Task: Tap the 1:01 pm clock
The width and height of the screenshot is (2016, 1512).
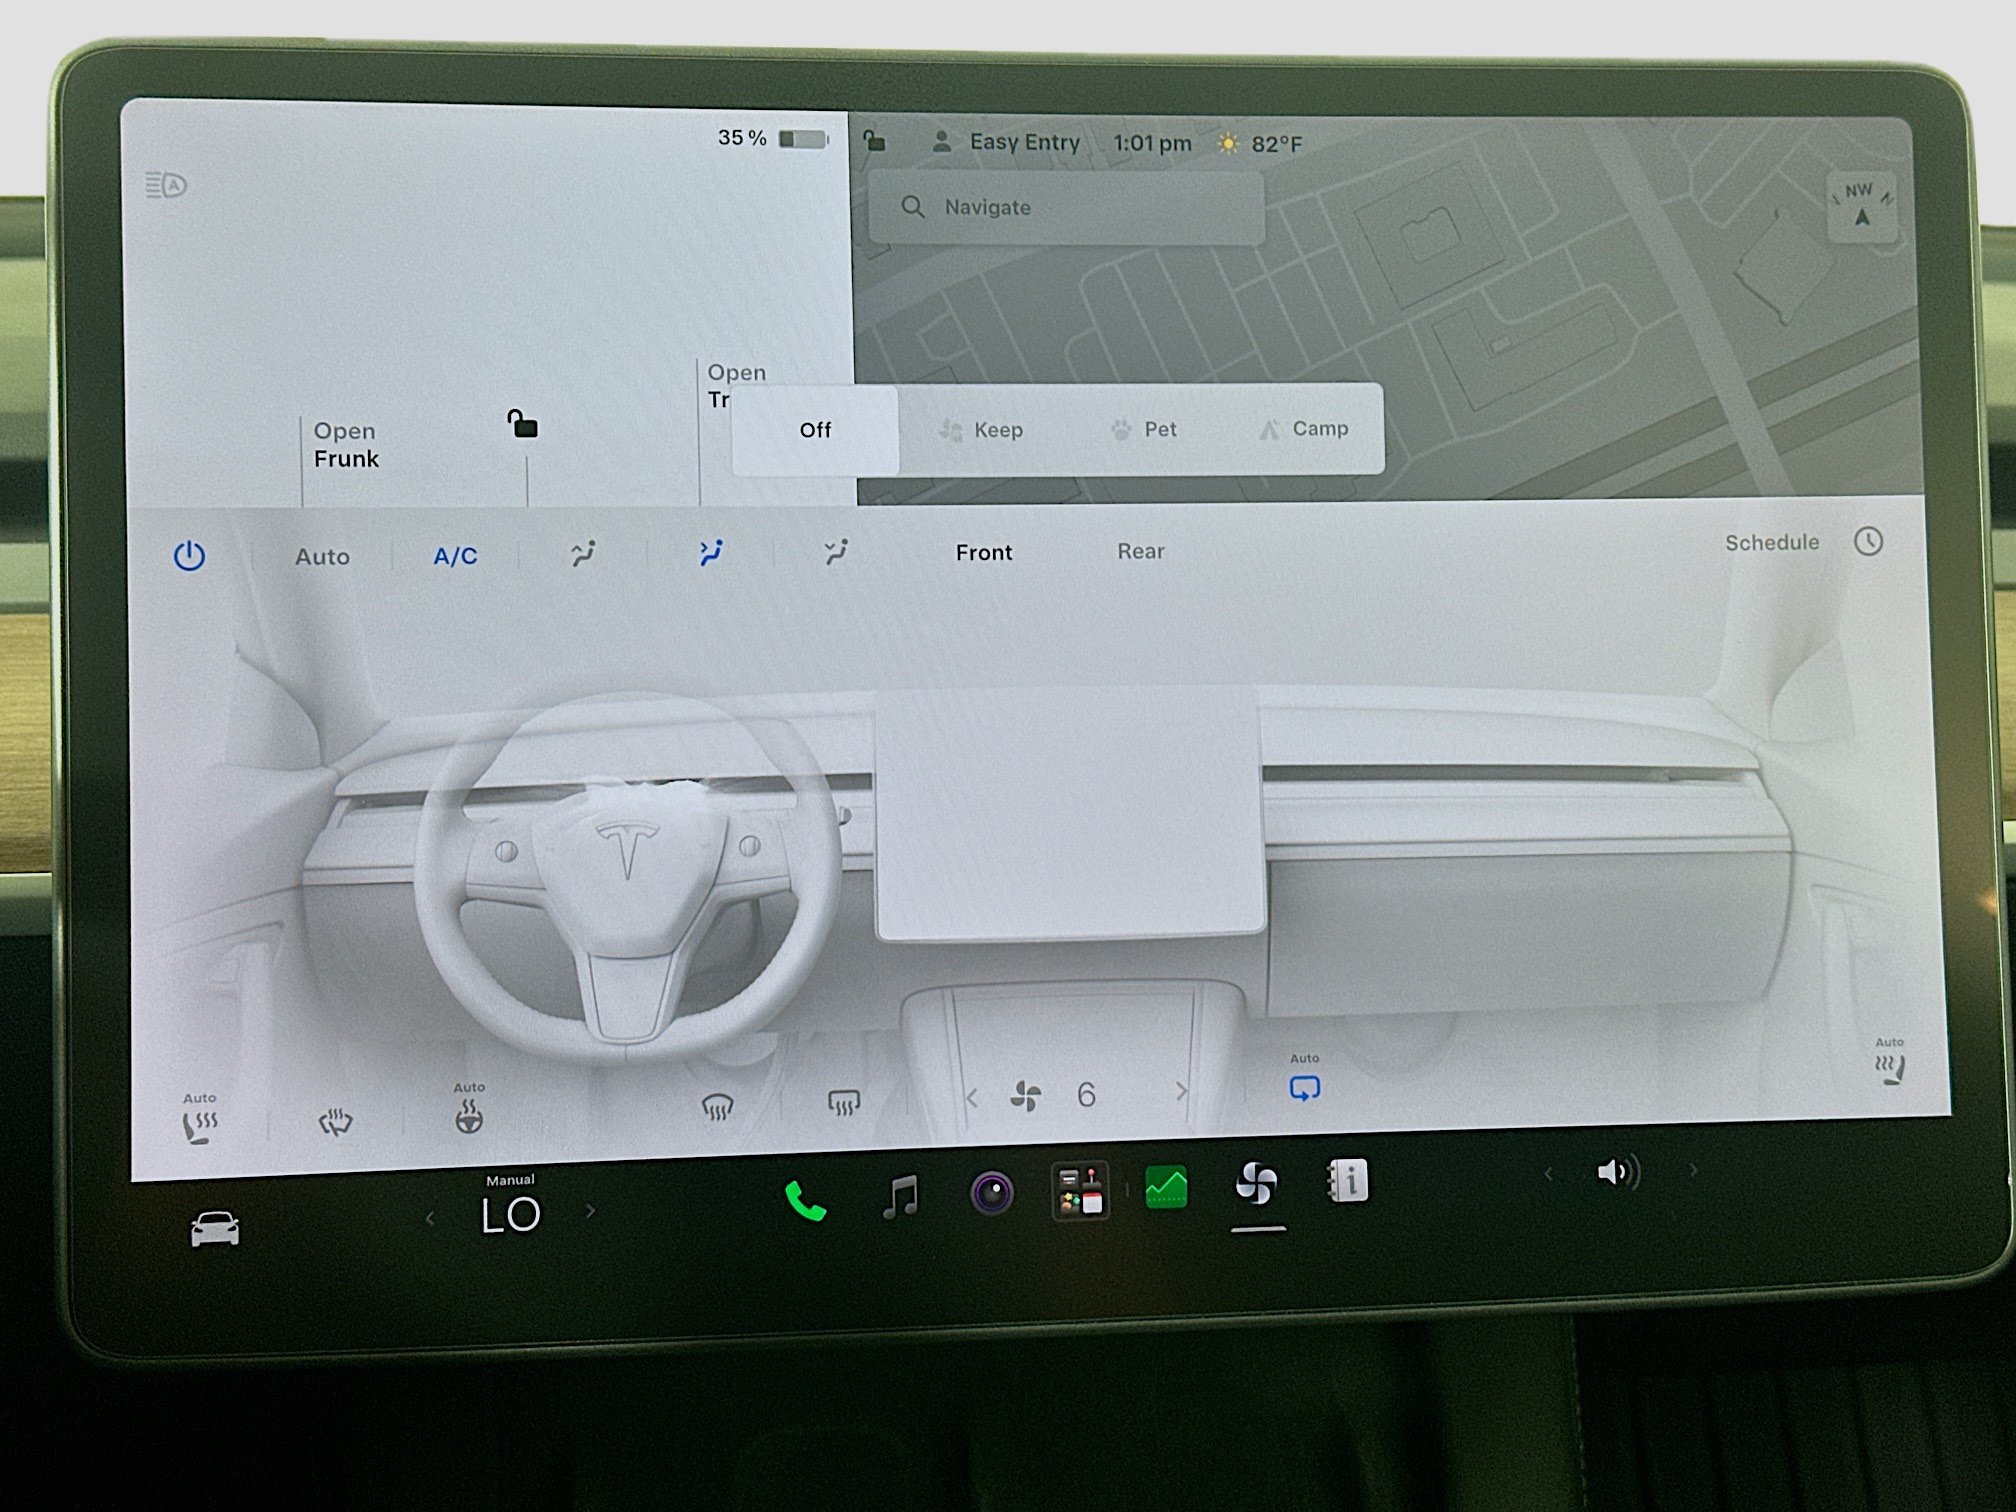Action: (1152, 143)
